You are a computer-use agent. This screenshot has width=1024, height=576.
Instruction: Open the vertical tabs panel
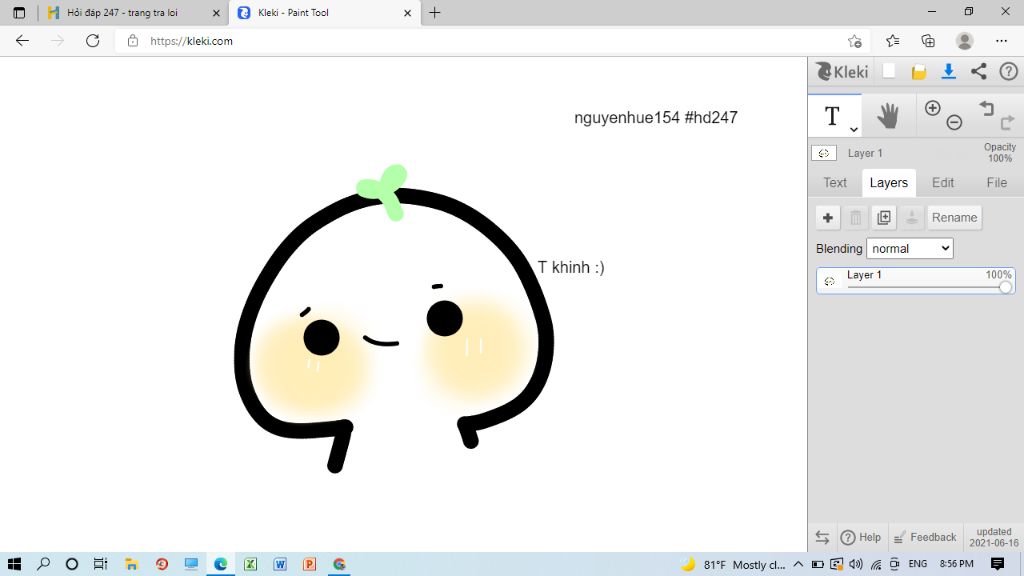19,12
